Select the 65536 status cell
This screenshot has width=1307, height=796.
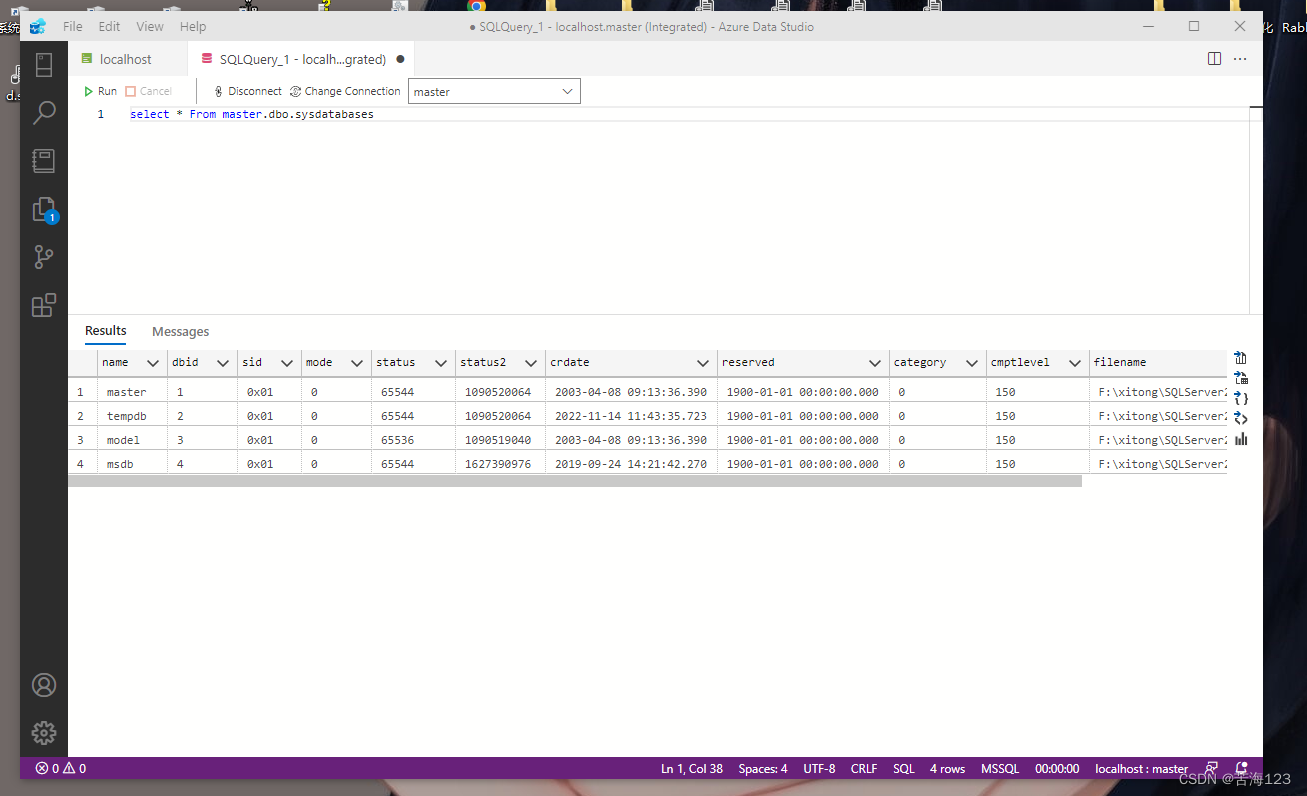[x=413, y=440]
